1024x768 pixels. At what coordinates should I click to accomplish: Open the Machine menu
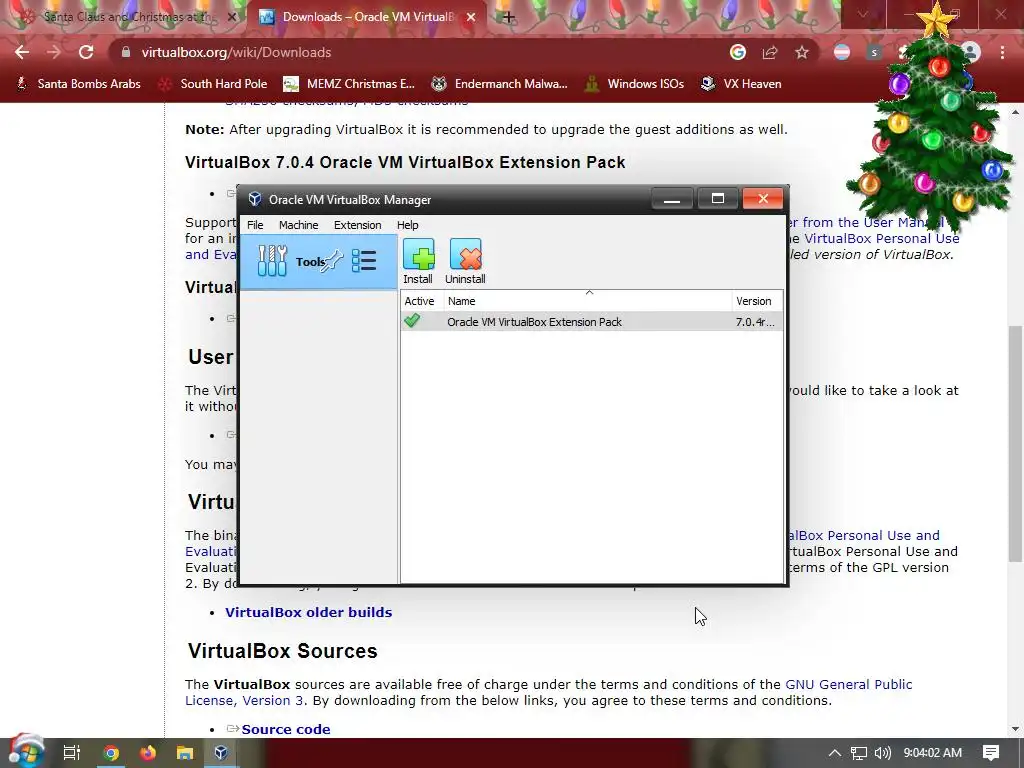click(298, 225)
